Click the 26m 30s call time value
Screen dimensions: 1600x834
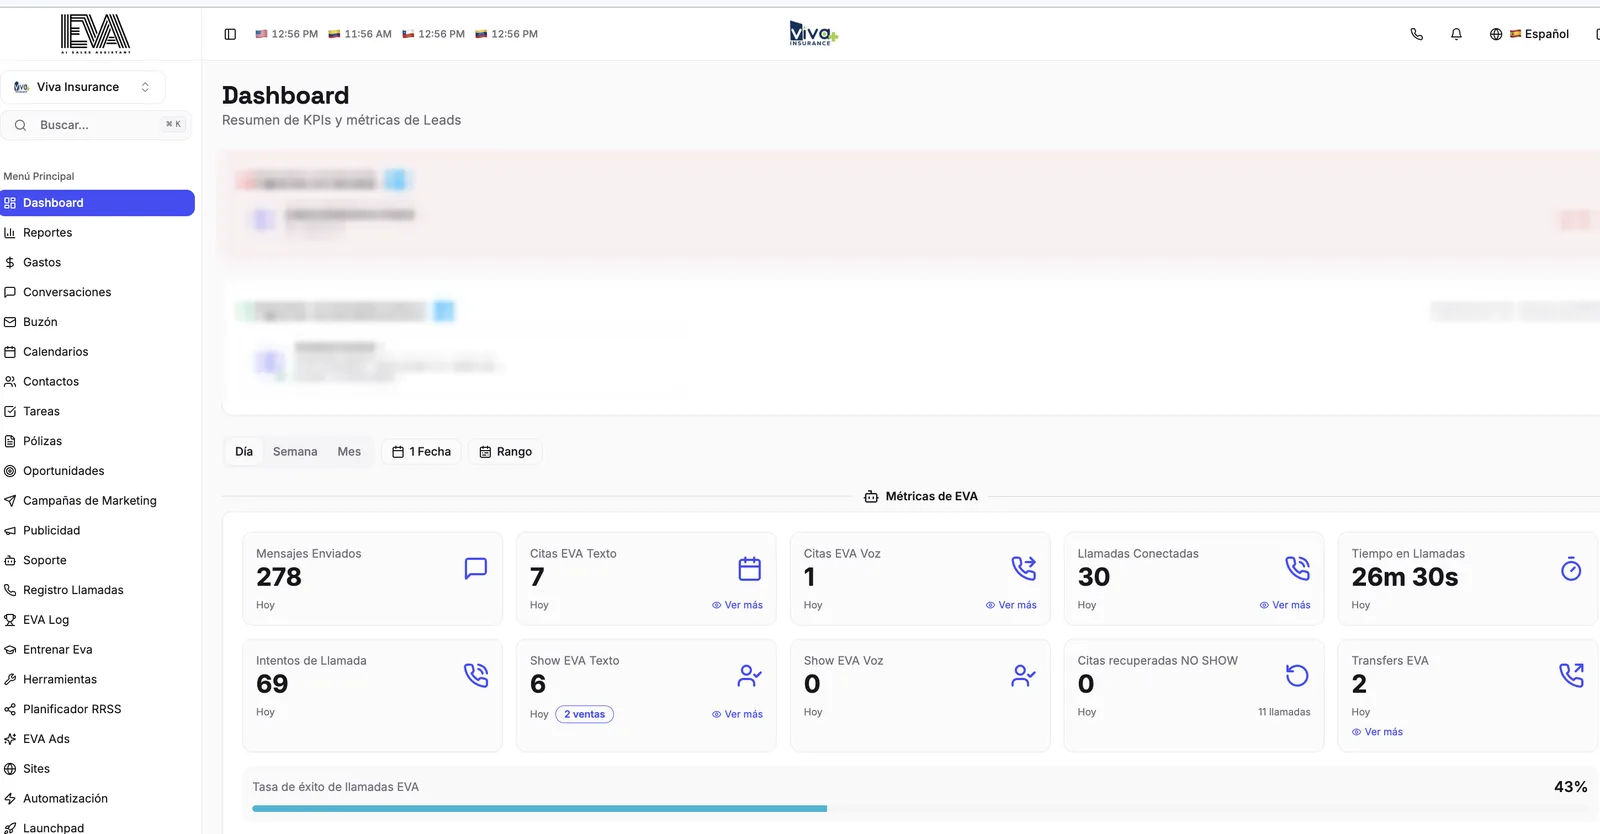tap(1404, 577)
